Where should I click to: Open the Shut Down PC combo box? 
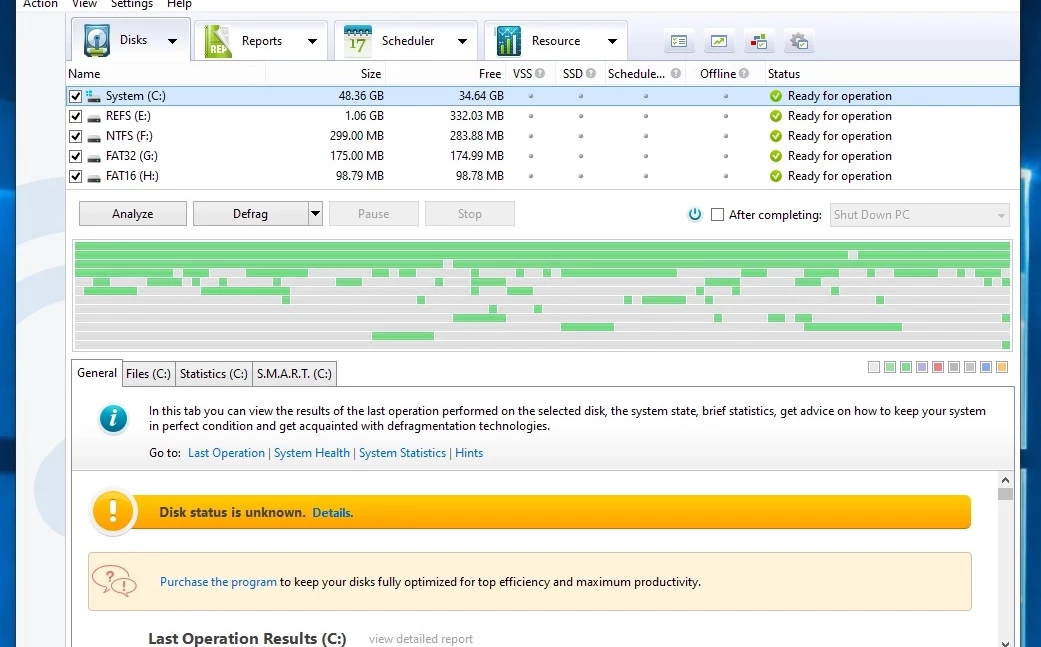point(919,215)
